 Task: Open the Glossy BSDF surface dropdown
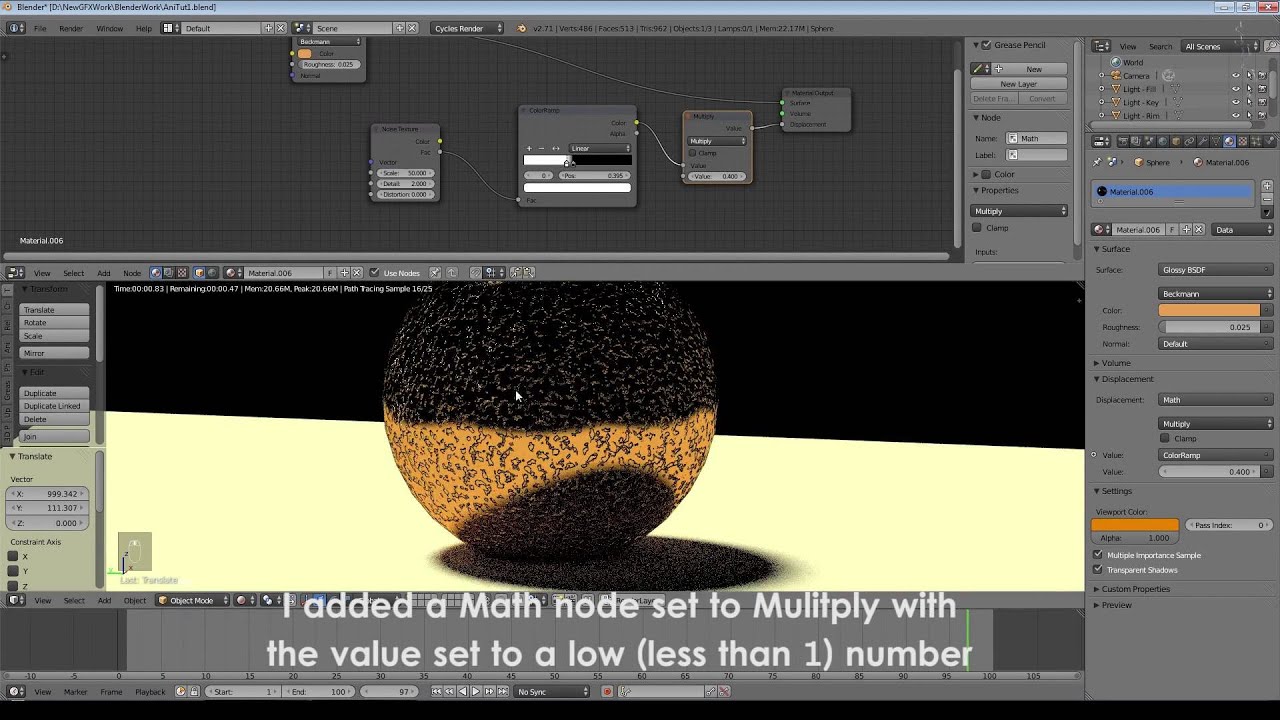point(1216,270)
